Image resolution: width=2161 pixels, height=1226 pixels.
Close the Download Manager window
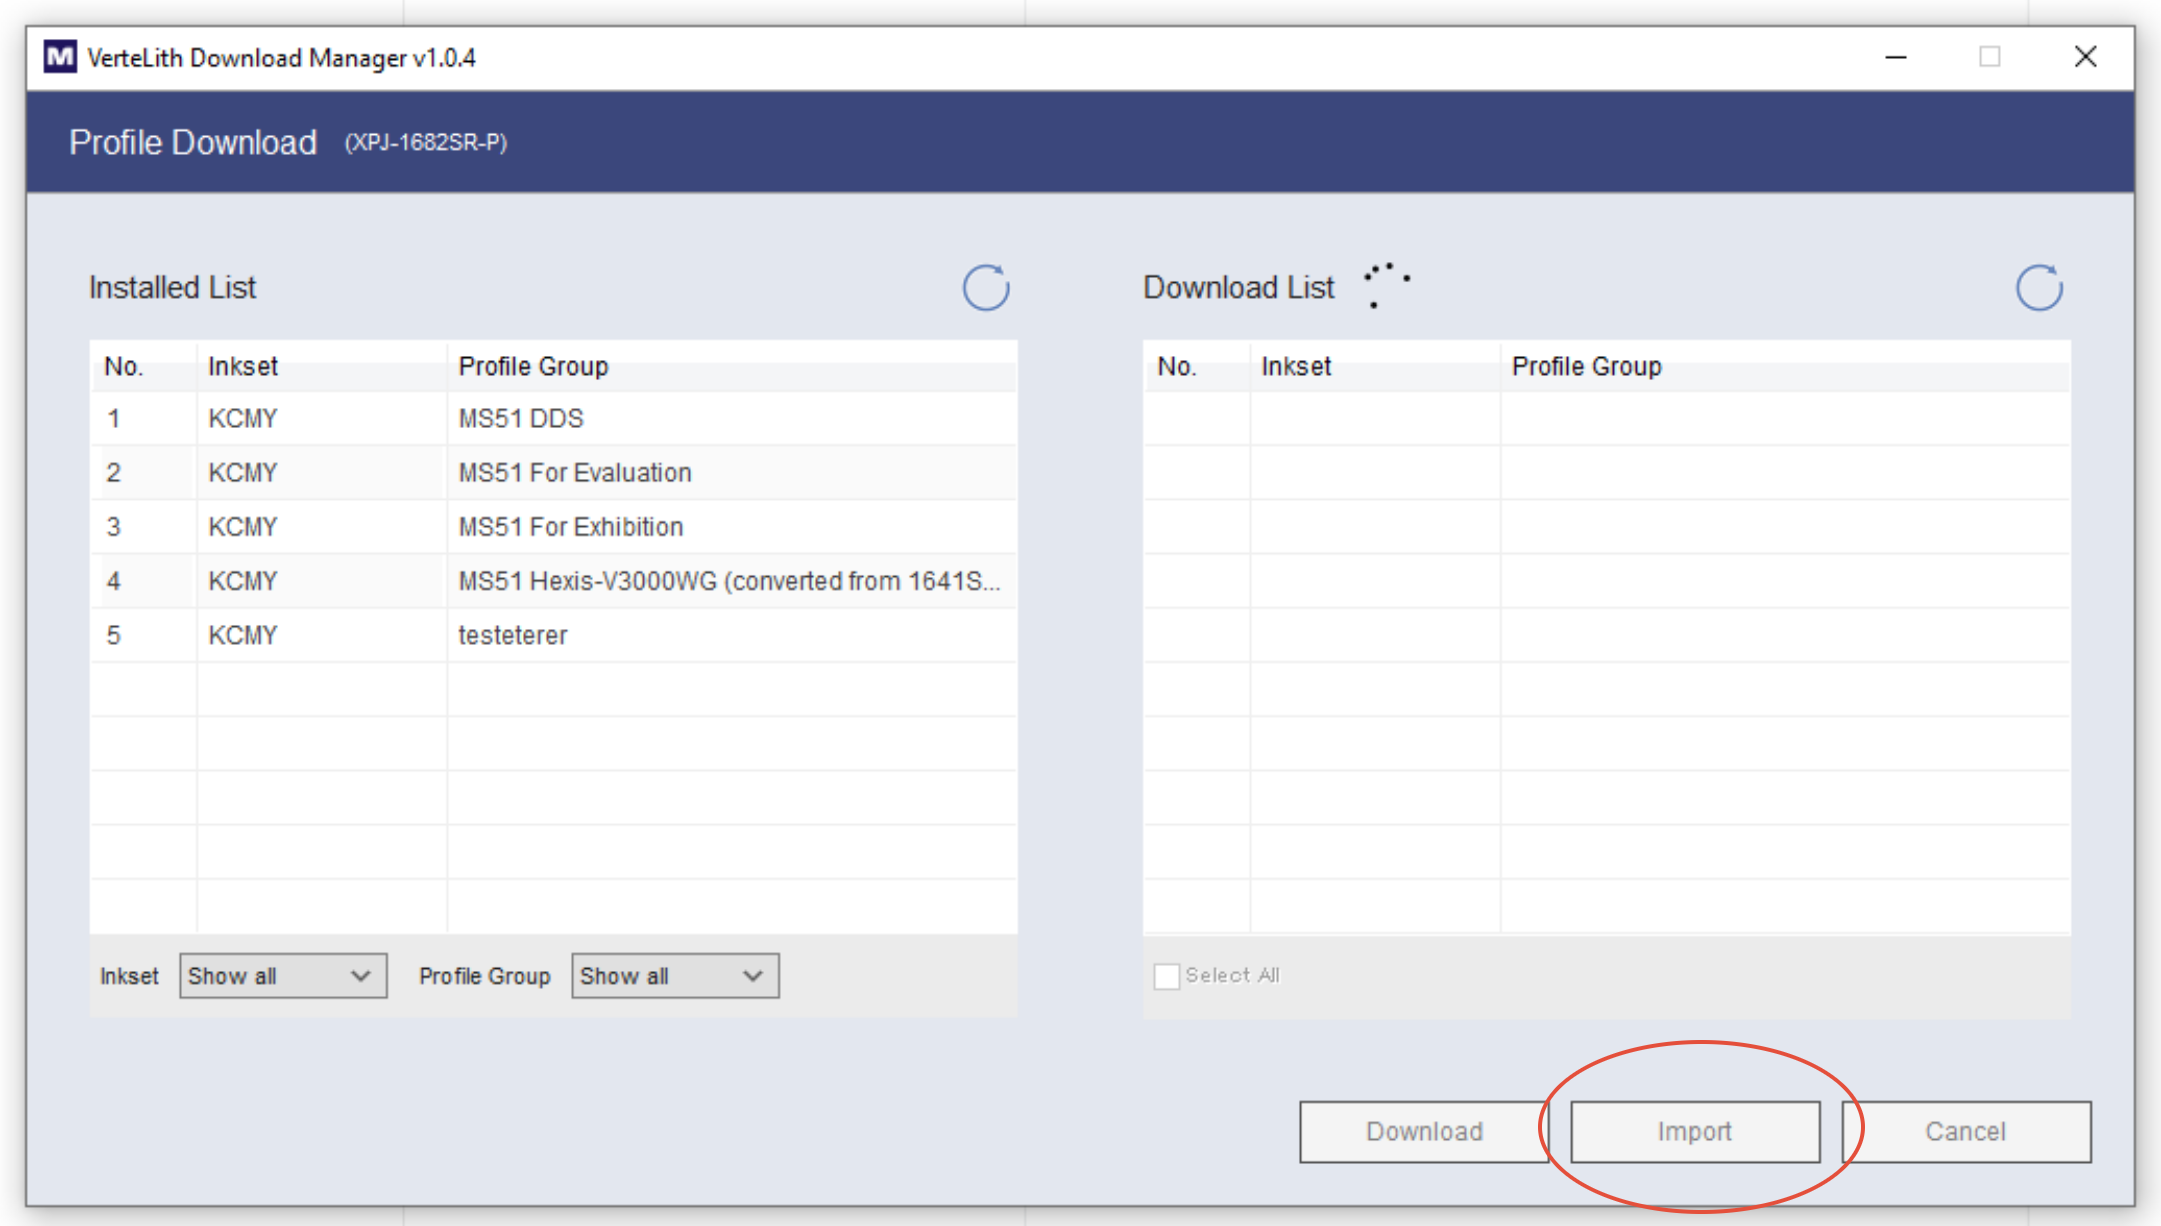(x=2085, y=57)
